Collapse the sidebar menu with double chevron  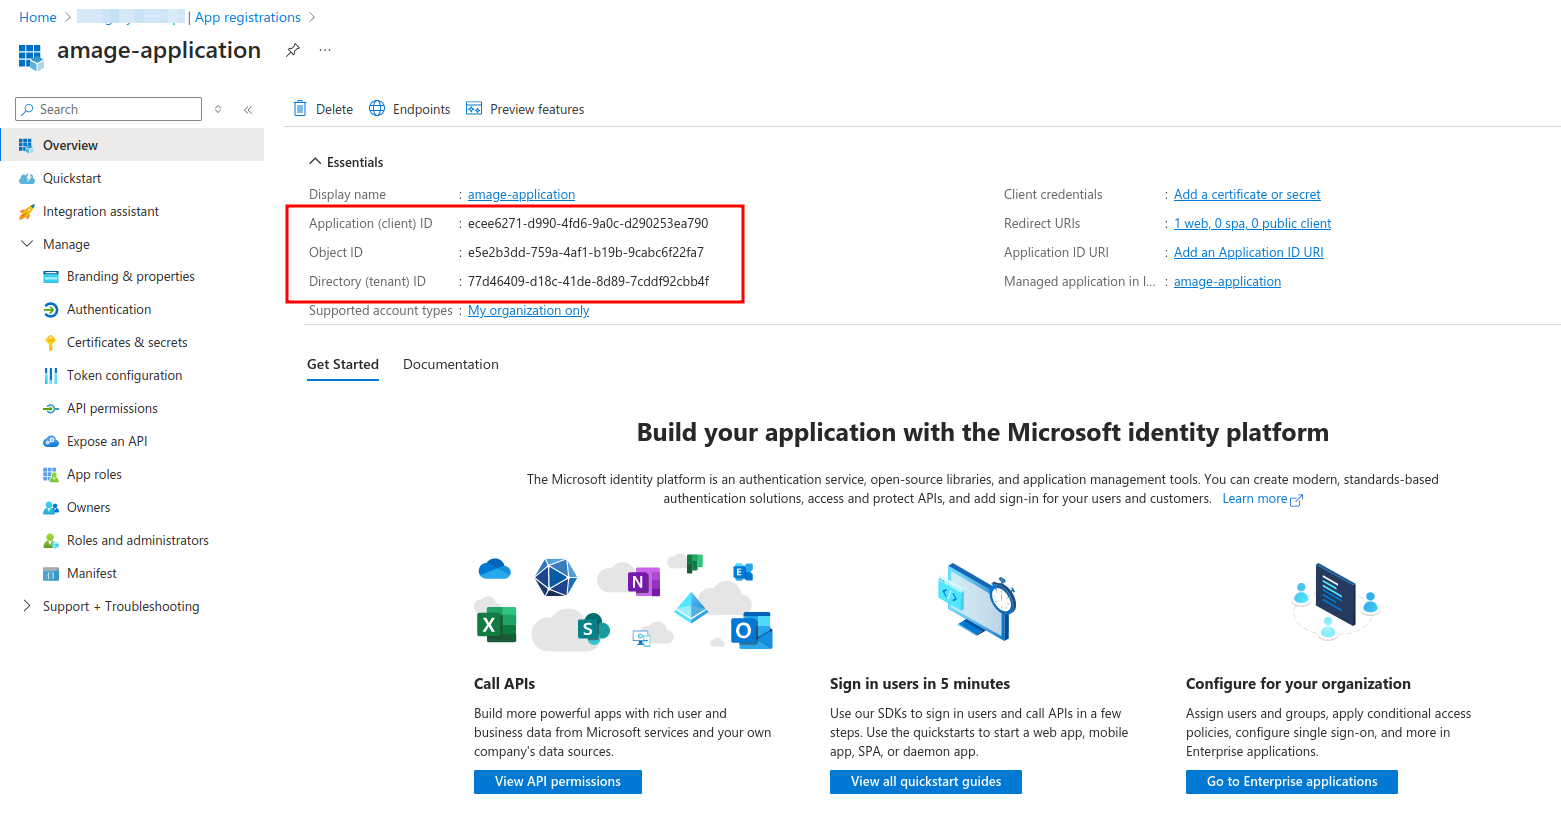click(x=248, y=109)
